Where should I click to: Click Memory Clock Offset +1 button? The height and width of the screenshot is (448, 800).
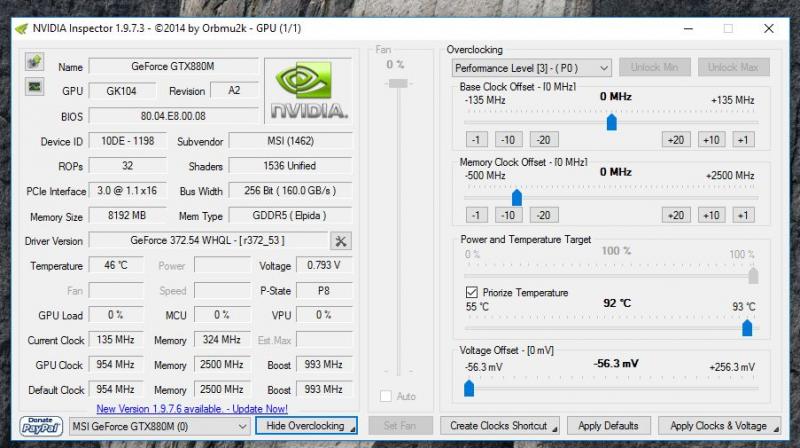tap(743, 215)
